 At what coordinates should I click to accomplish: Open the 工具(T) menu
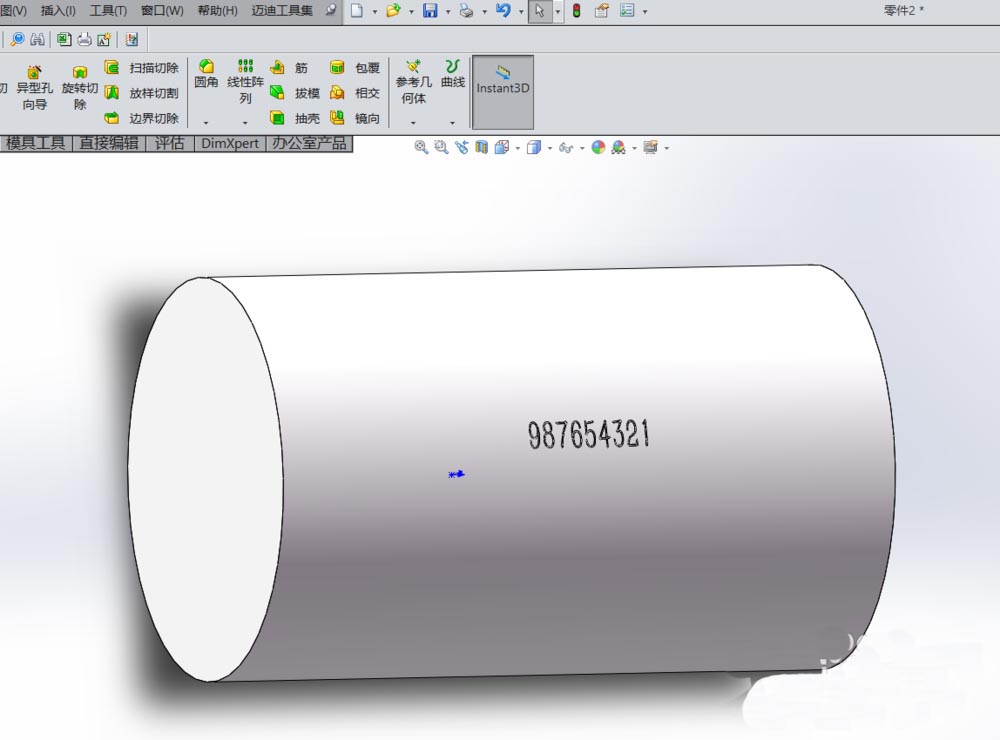pos(108,11)
